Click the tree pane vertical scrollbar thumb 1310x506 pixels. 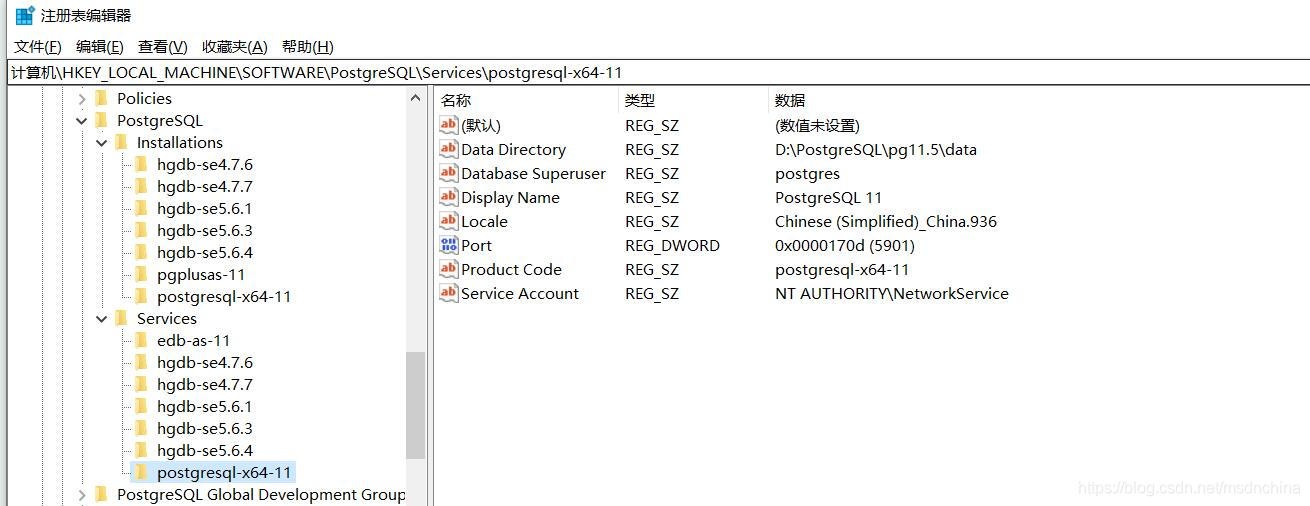tap(416, 405)
